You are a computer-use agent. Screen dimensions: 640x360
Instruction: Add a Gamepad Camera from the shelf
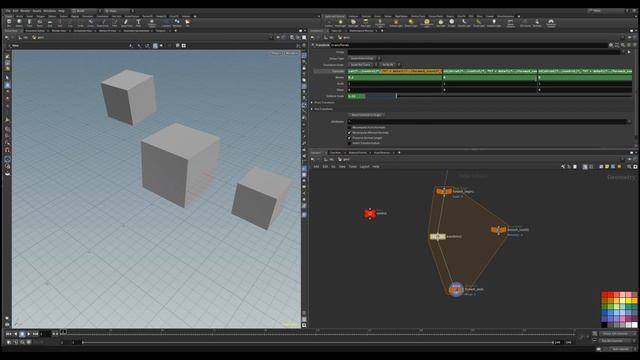[551, 23]
